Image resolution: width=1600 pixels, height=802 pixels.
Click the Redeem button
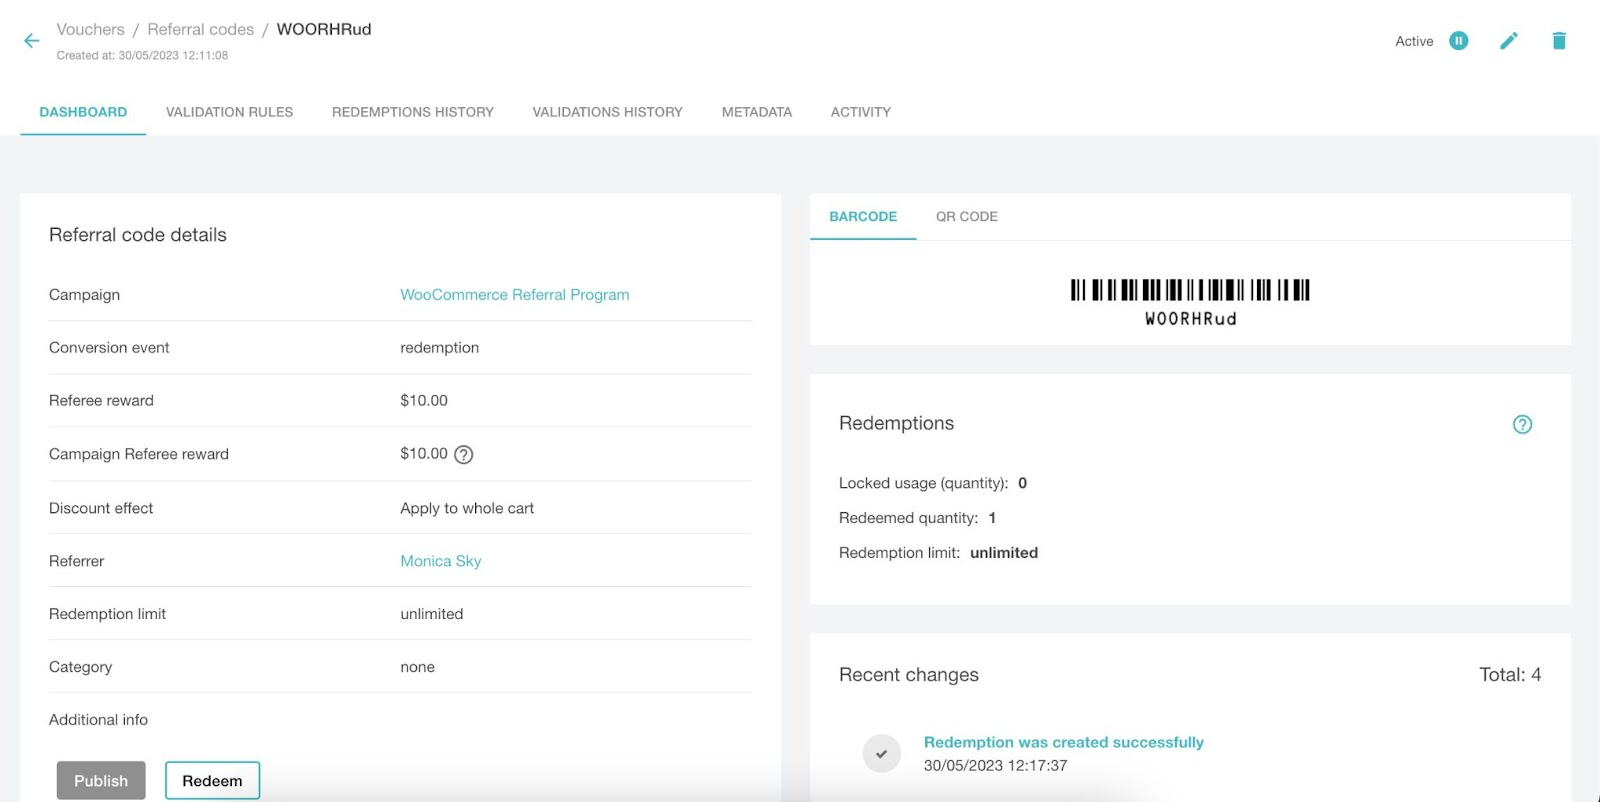pyautogui.click(x=212, y=781)
